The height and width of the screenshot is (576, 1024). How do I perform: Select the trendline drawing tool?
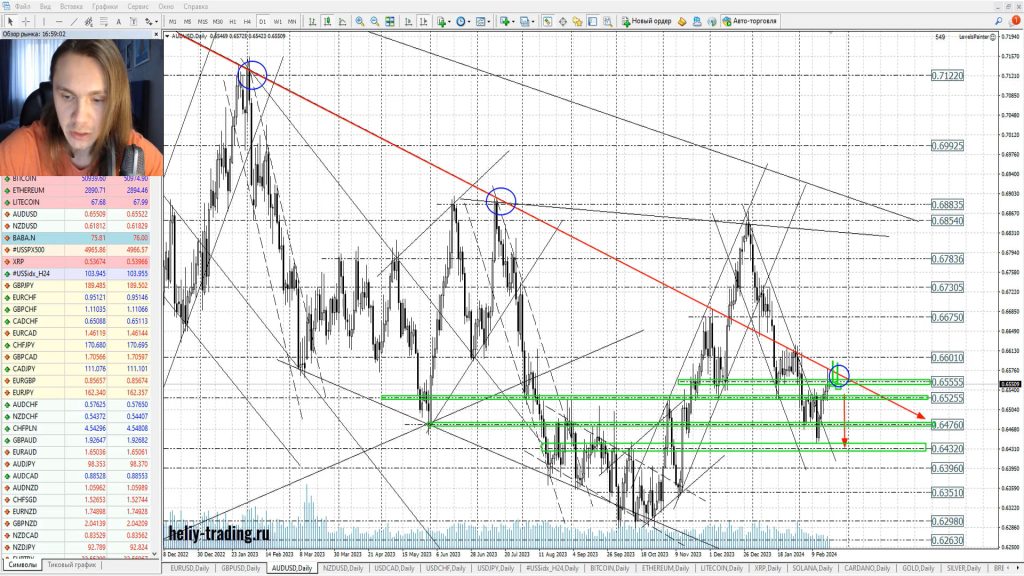tap(73, 21)
